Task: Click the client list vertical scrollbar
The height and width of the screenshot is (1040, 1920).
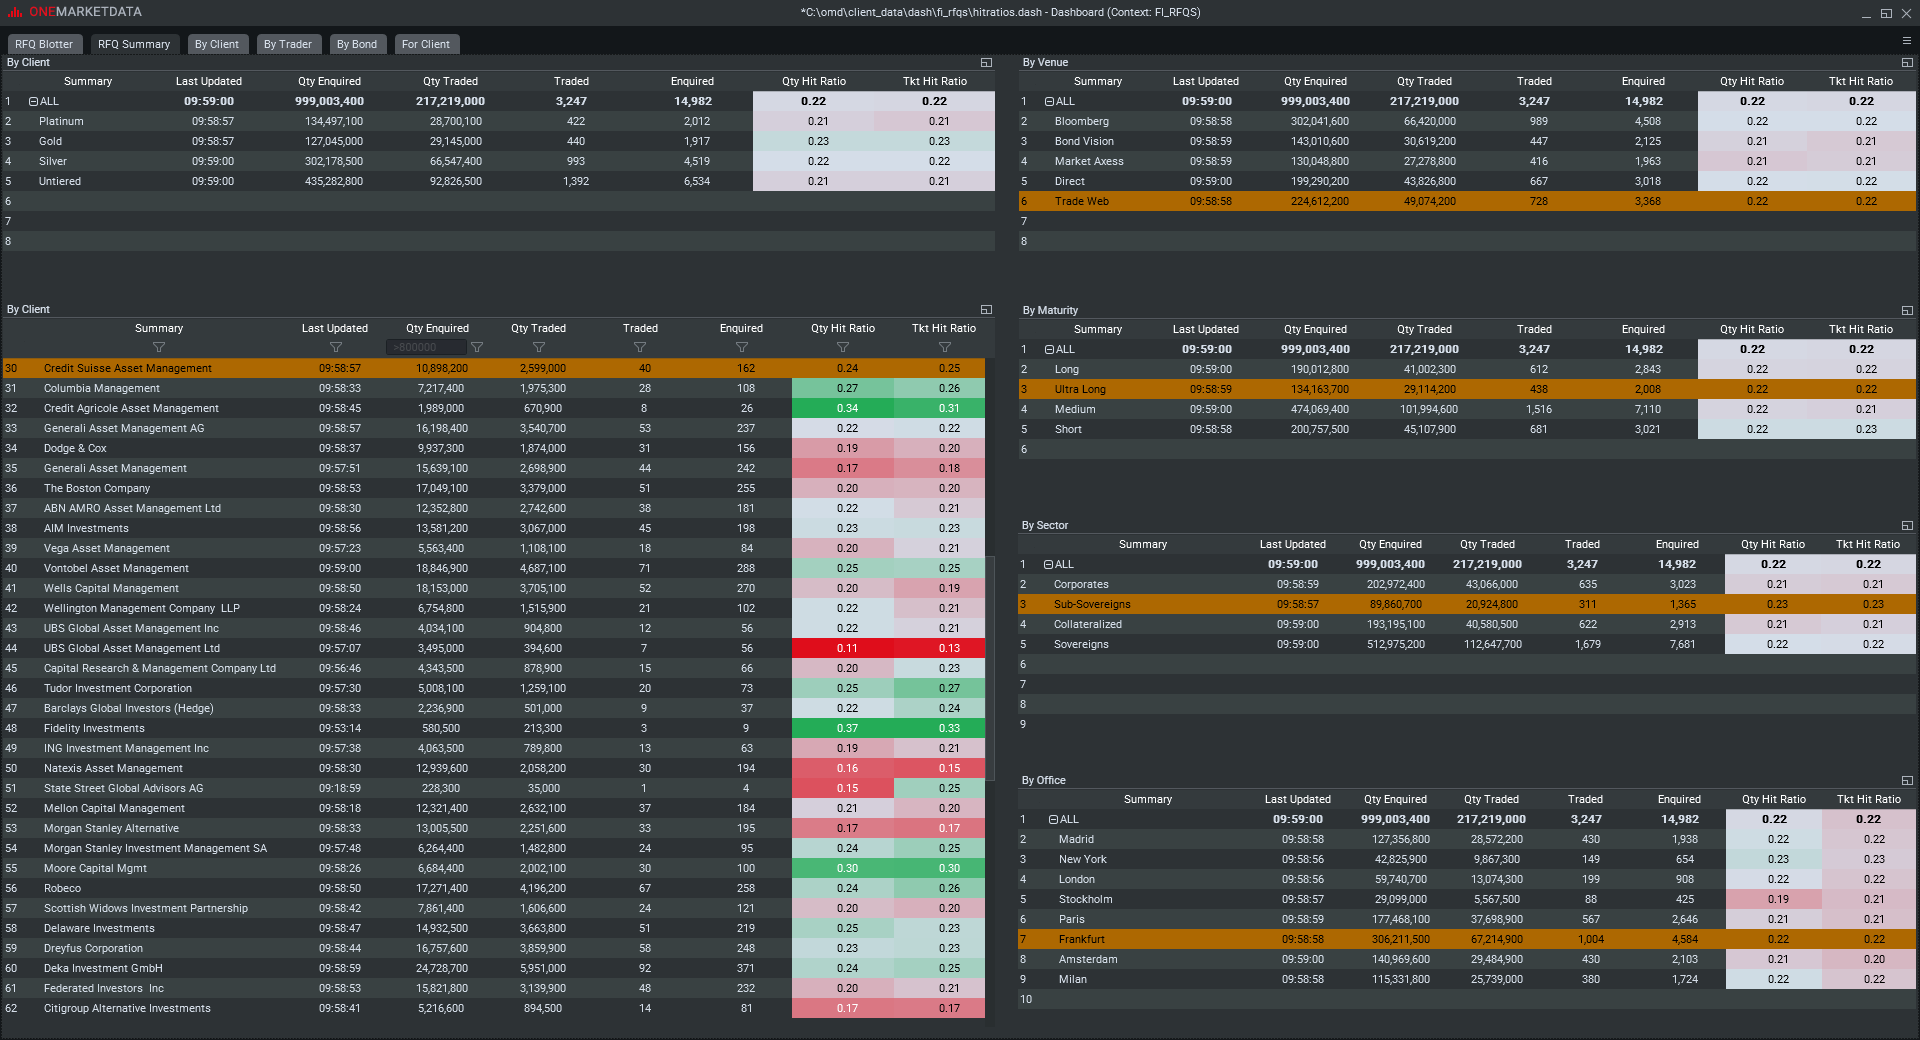Action: tap(991, 668)
